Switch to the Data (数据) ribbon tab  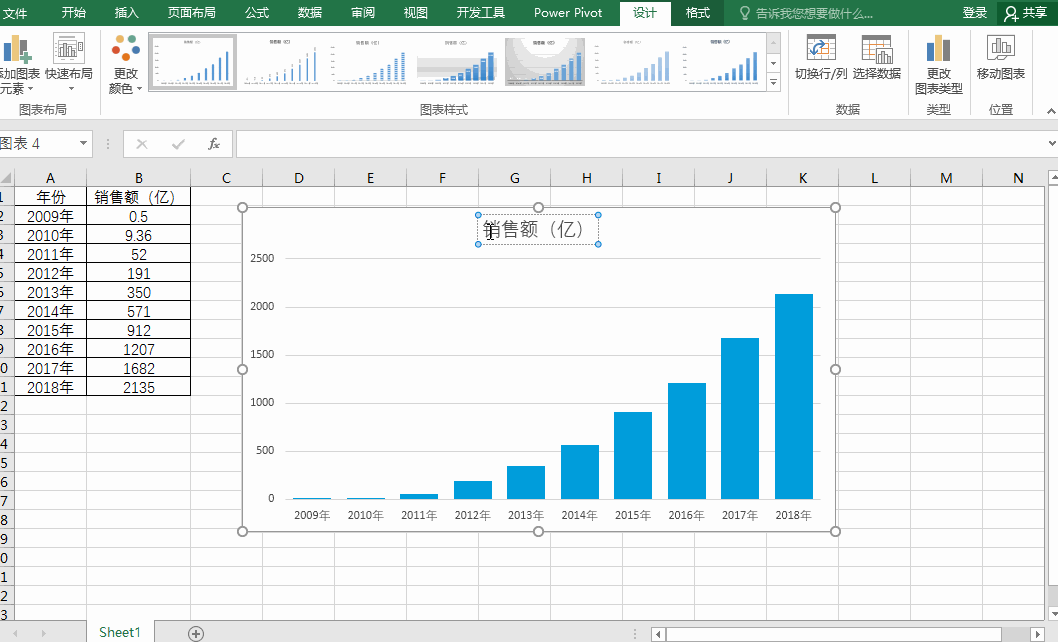[310, 13]
